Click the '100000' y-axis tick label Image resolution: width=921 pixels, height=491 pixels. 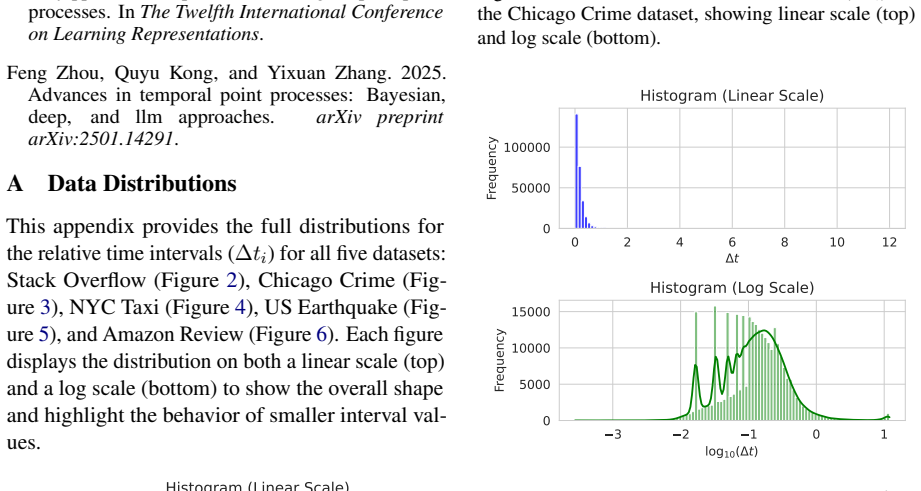(x=527, y=147)
